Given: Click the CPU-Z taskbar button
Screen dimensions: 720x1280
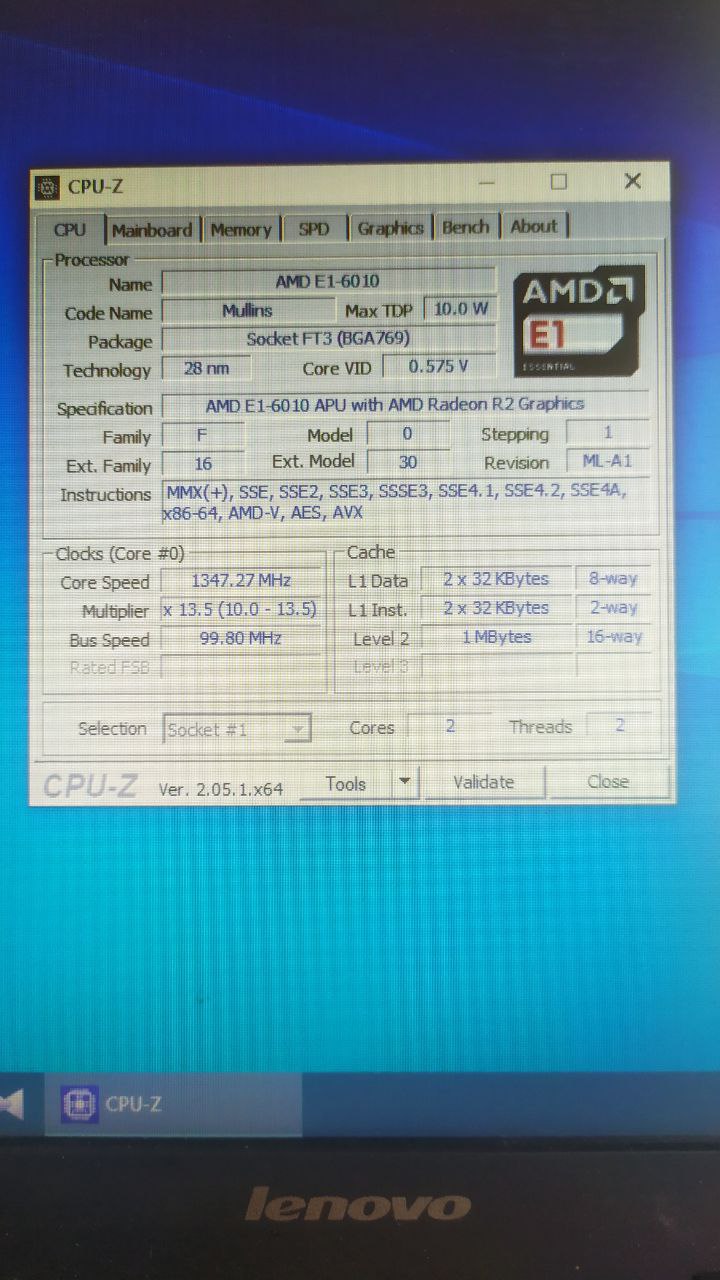Looking at the screenshot, I should click(172, 1104).
